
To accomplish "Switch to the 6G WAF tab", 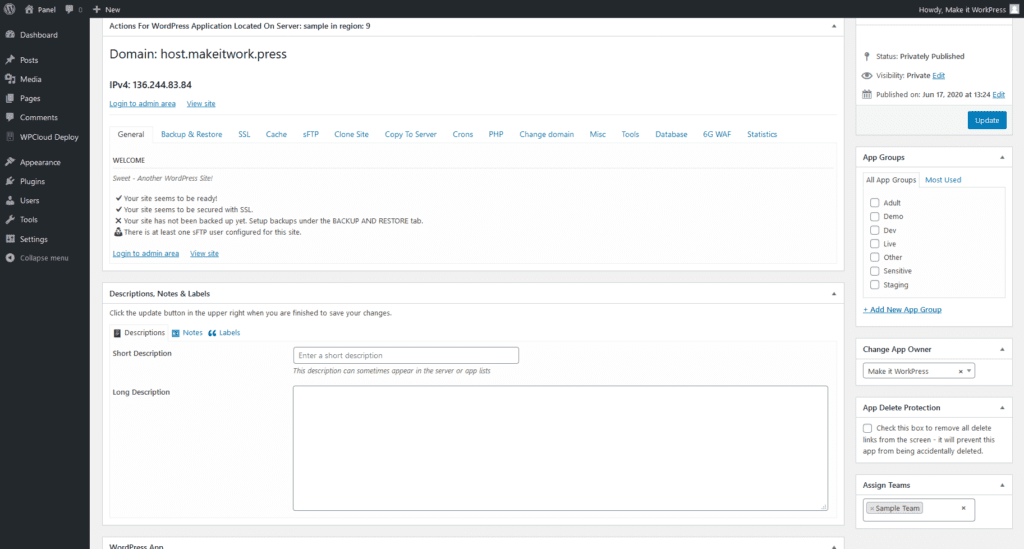I will (x=716, y=134).
